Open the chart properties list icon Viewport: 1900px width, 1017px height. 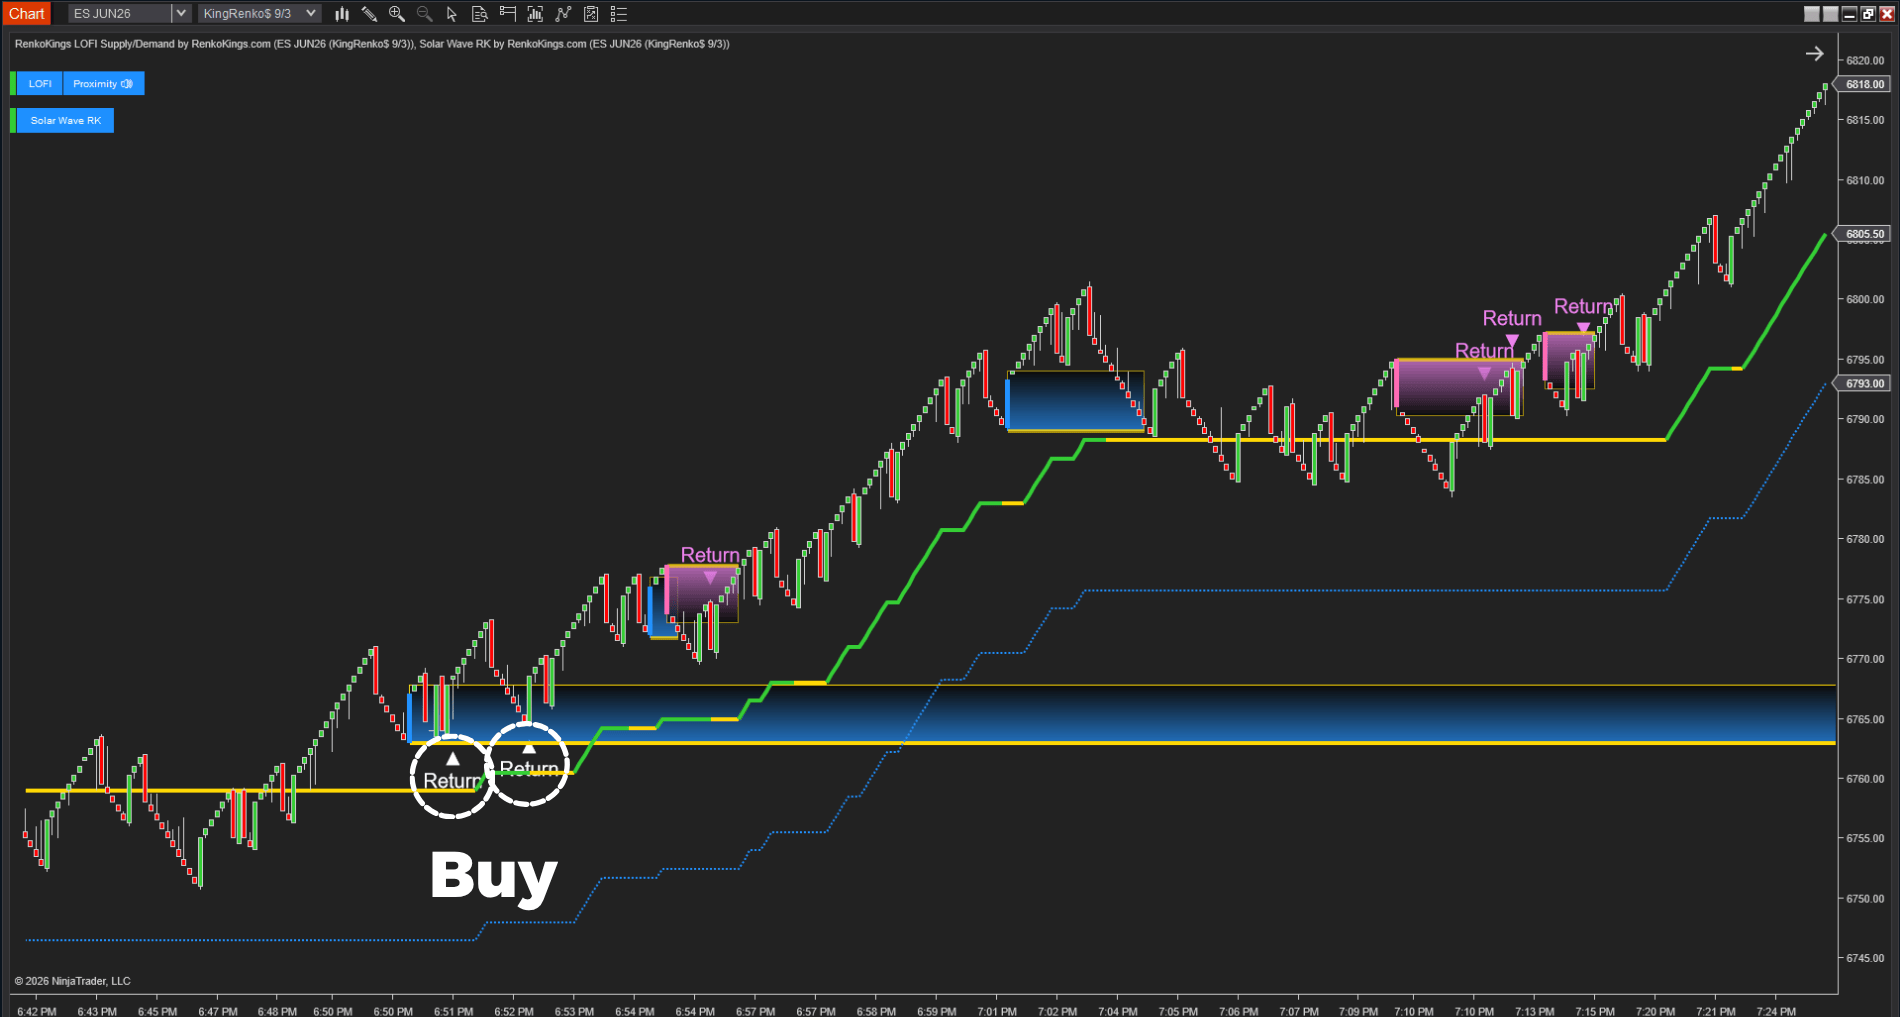pos(619,14)
